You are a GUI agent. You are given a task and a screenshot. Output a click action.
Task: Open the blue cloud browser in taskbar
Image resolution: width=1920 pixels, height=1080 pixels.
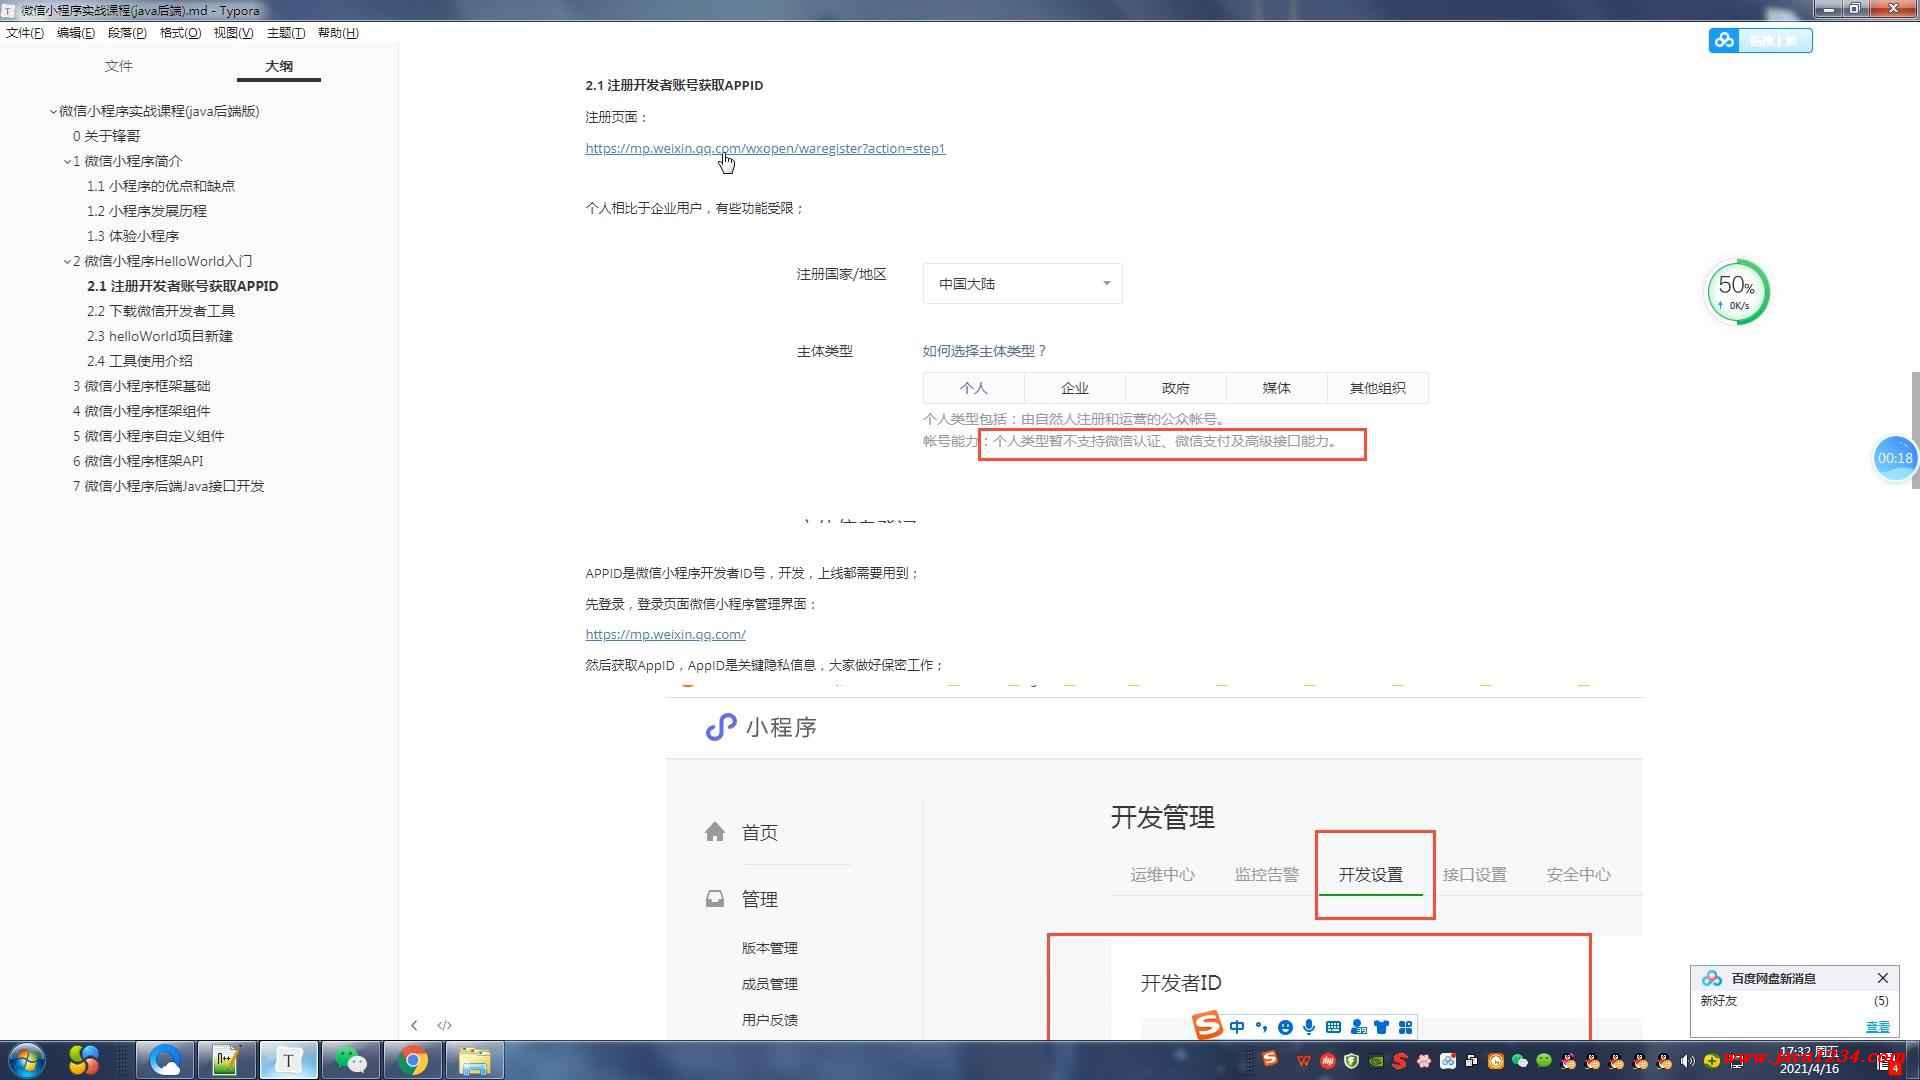(164, 1060)
